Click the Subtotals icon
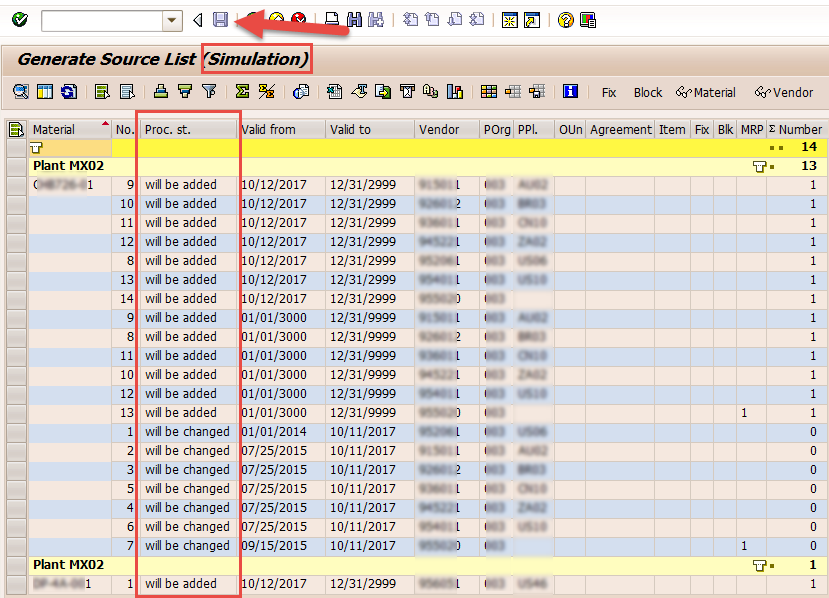The image size is (829, 598). pos(266,92)
